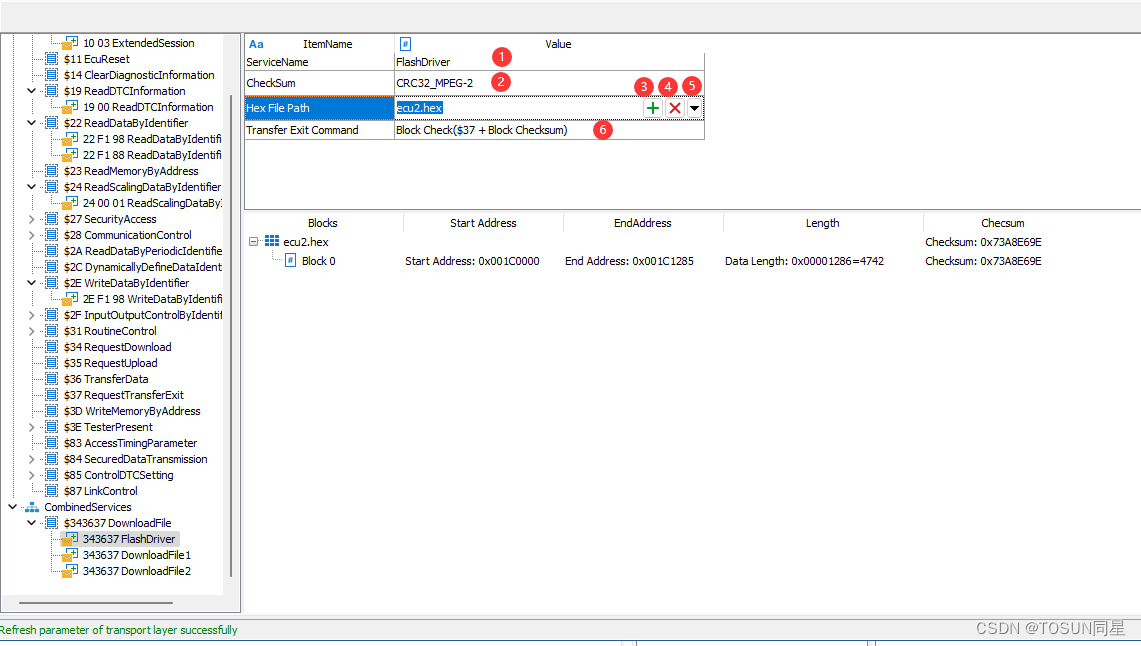Click the service tree vertical scrollbar
Image resolution: width=1141 pixels, height=646 pixels.
(x=231, y=335)
